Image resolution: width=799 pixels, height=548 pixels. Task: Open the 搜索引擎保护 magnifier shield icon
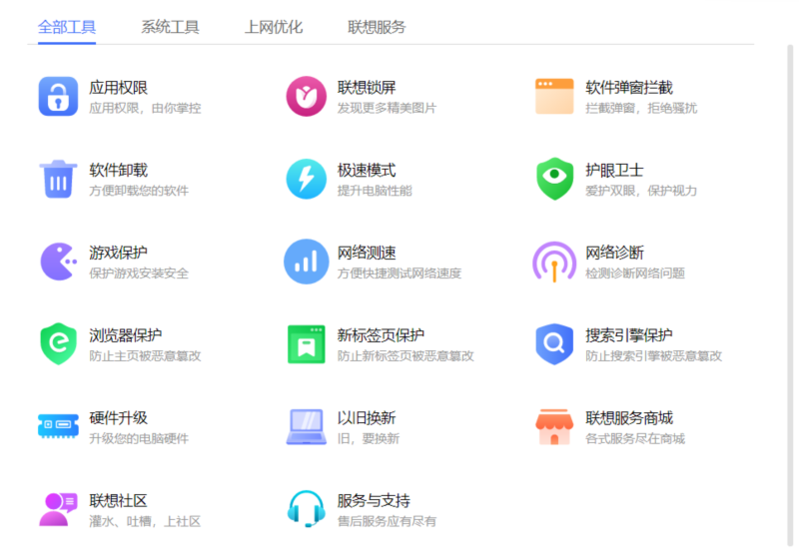[554, 344]
